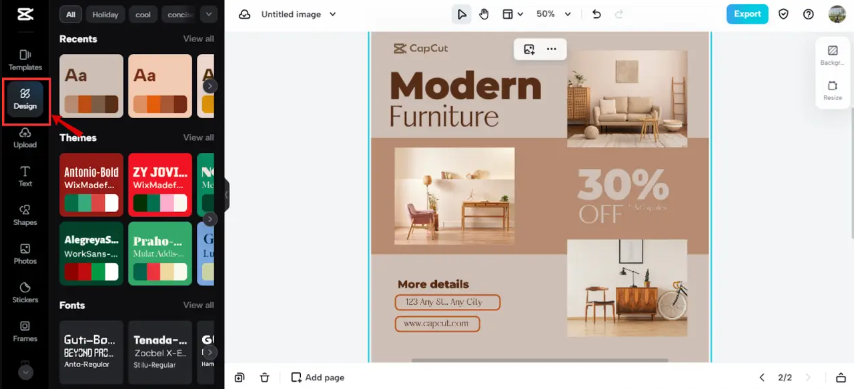
Task: Apply the Antonio-Bold theme
Action: (92, 185)
